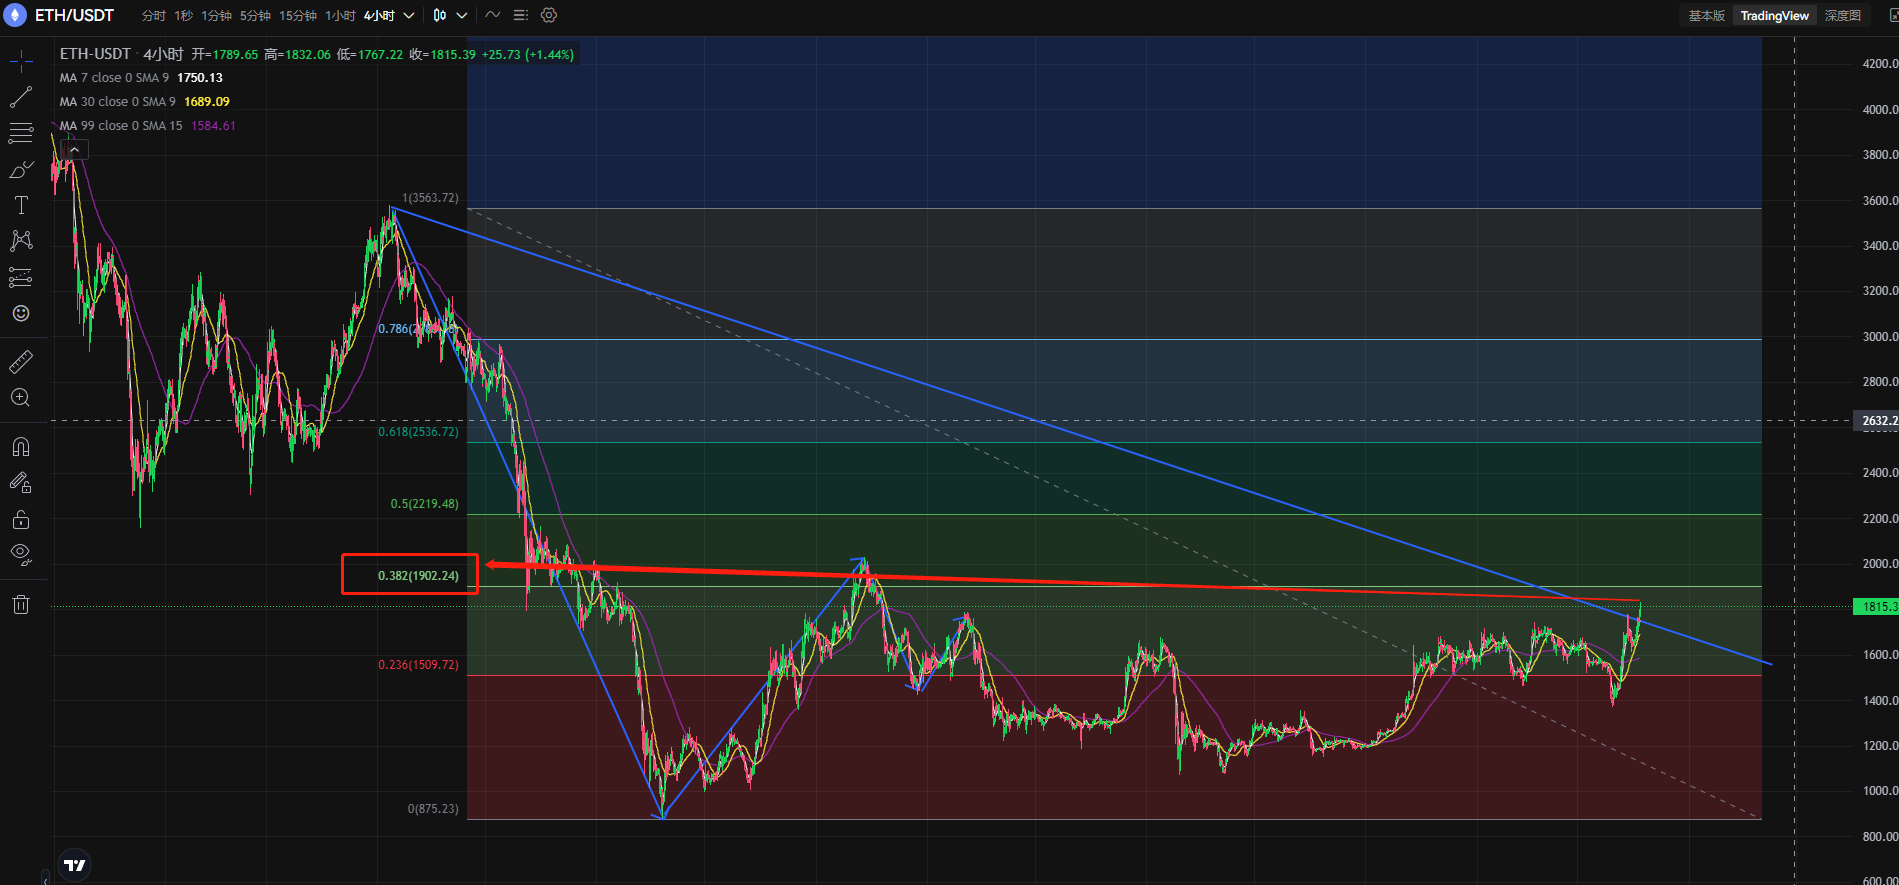
Task: Switch to the 深度图 tab
Action: point(1842,15)
